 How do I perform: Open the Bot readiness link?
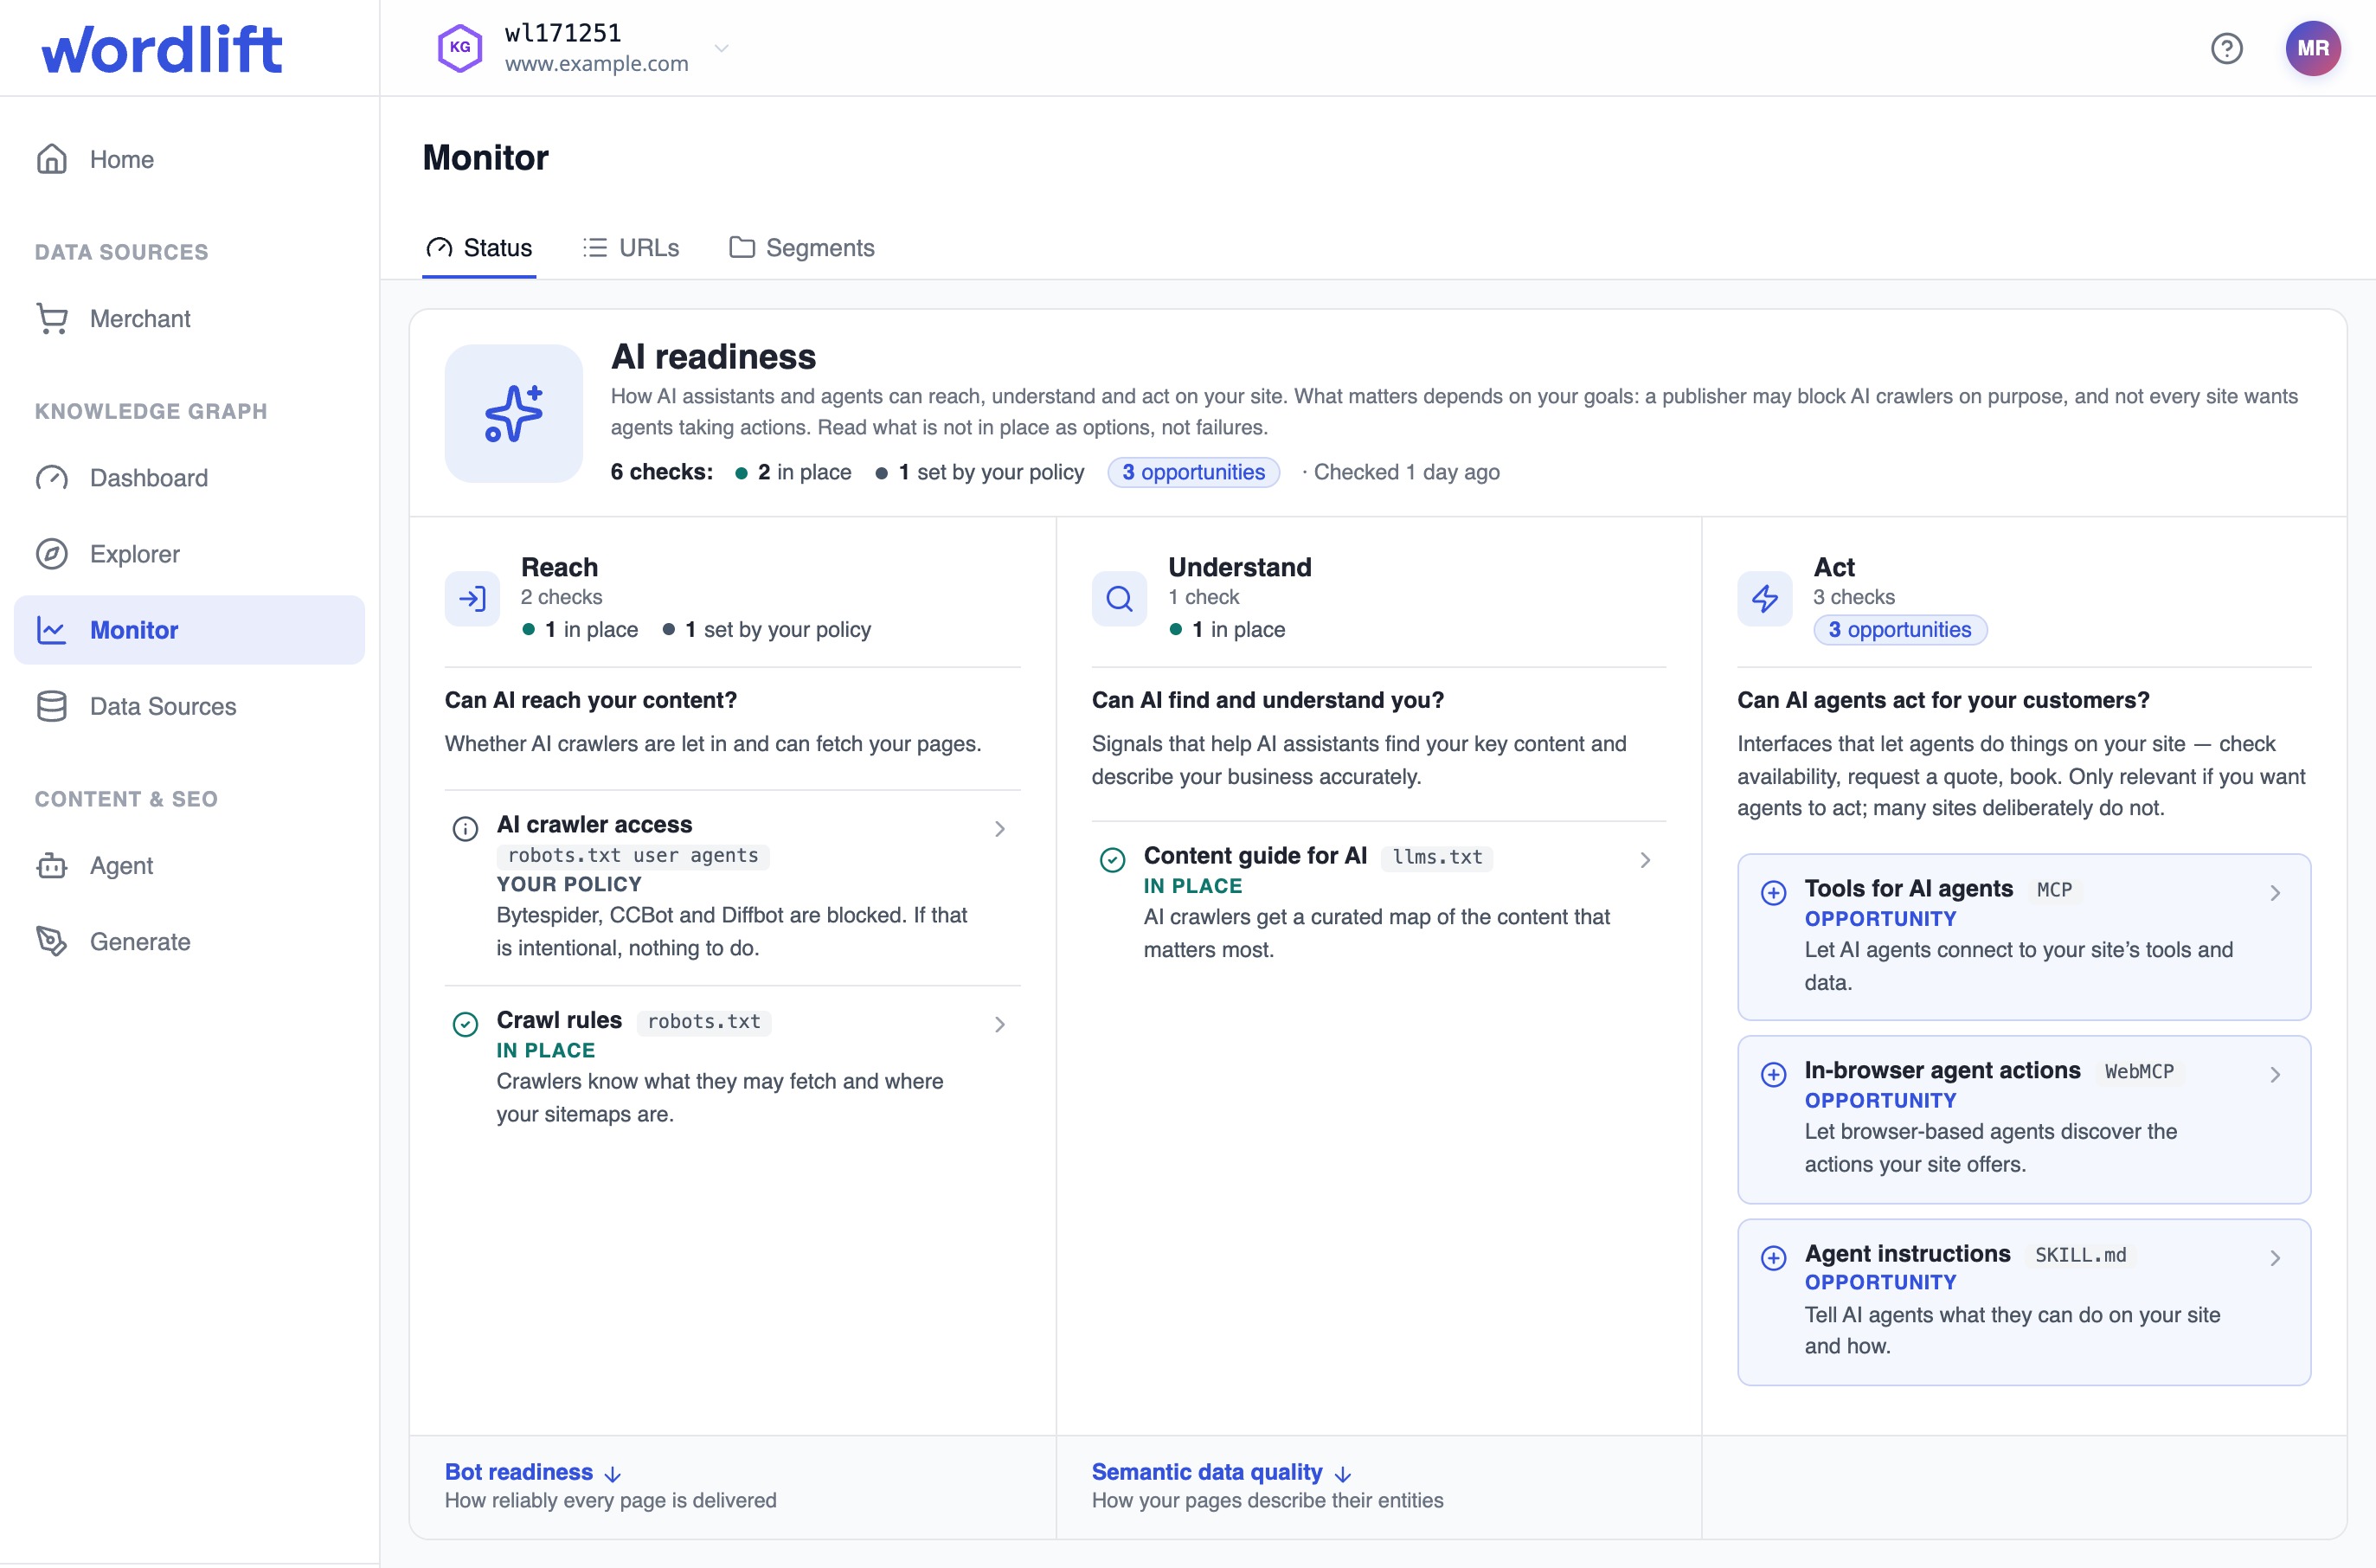(x=533, y=1472)
